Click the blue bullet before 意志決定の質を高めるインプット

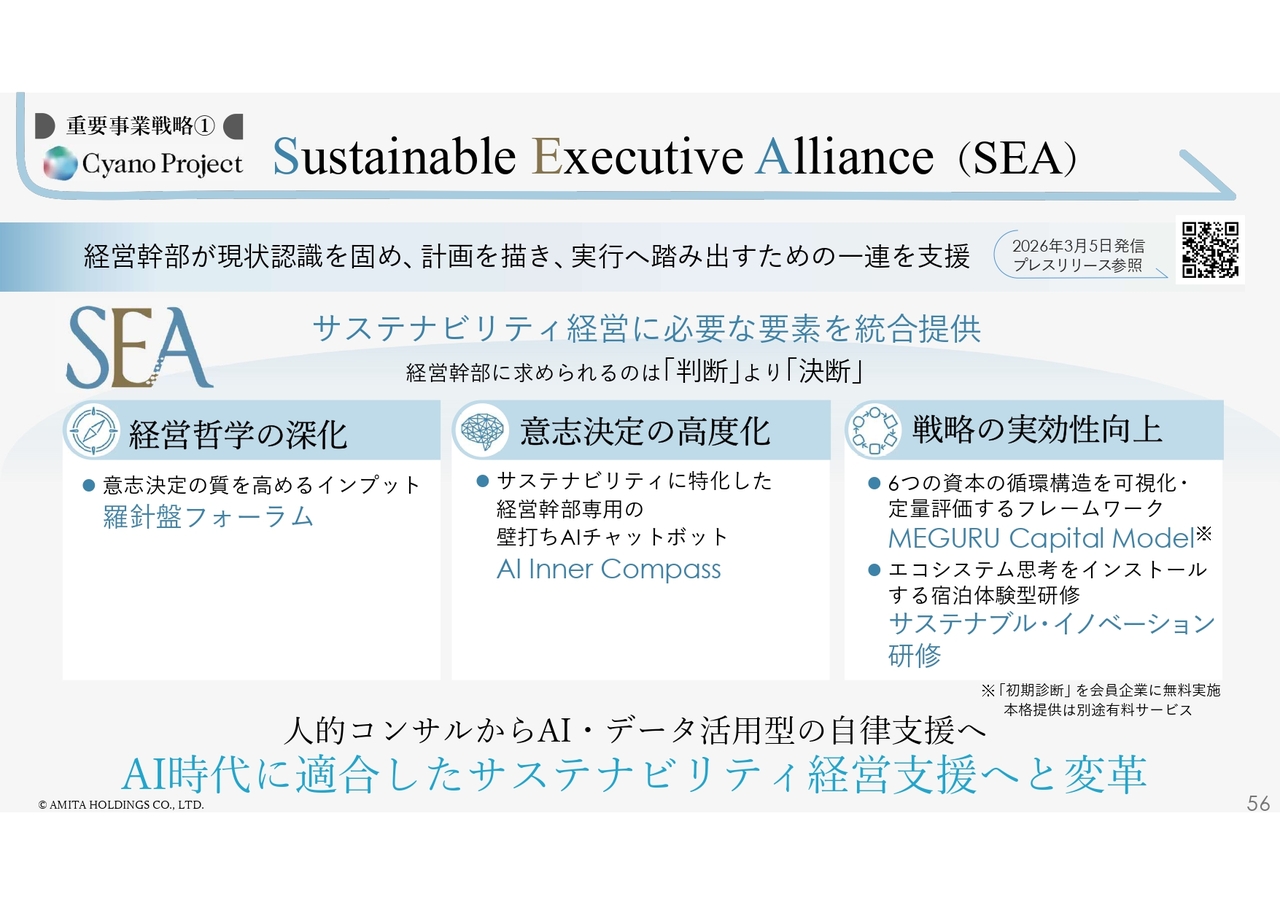[x=87, y=486]
